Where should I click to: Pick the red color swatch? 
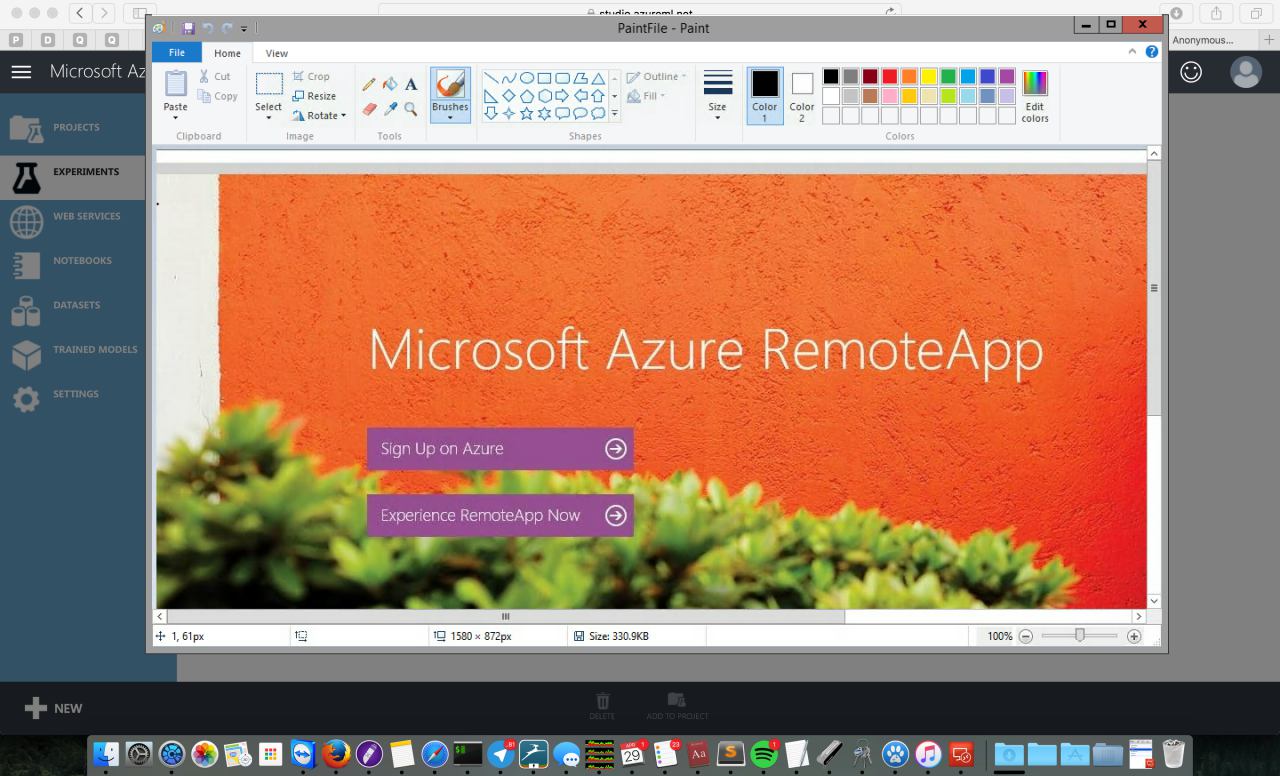(890, 77)
